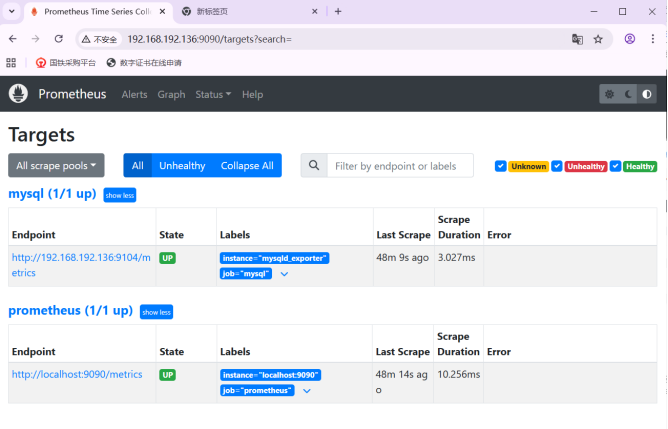Open the Help page in navbar
Image resolution: width=668 pixels, height=429 pixels.
pos(252,95)
